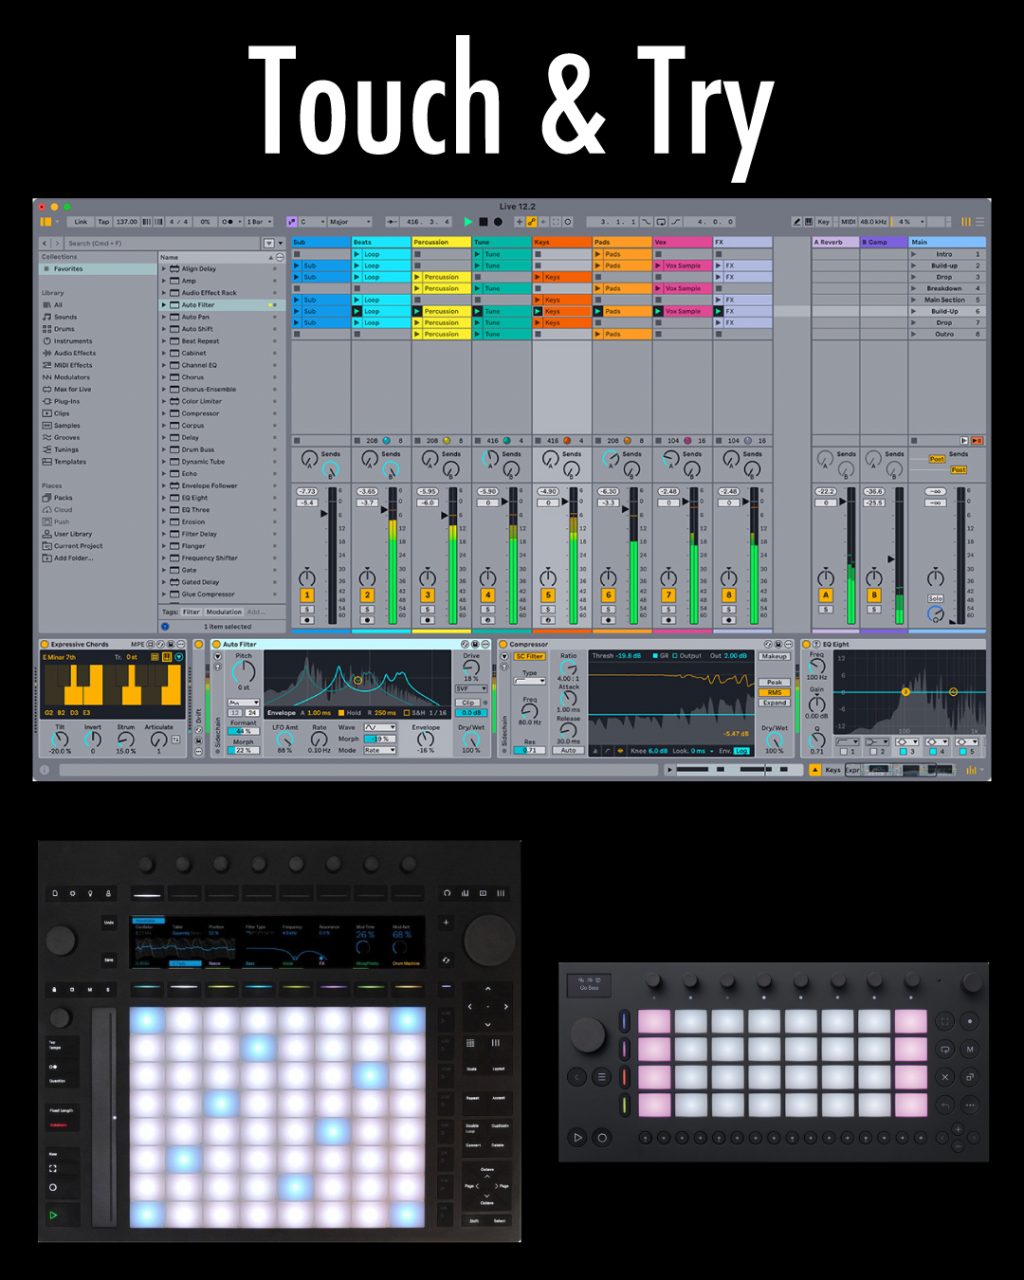Click the Makeup button in Compressor
1024x1280 pixels.
[x=773, y=657]
